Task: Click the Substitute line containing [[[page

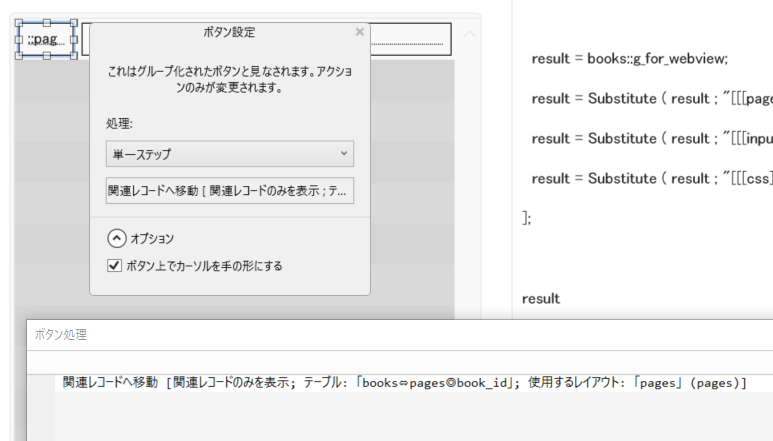Action: point(652,99)
